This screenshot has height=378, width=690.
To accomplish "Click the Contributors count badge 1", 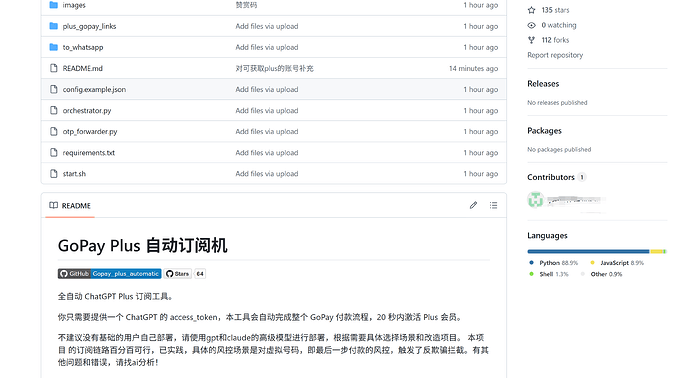I will (x=582, y=177).
